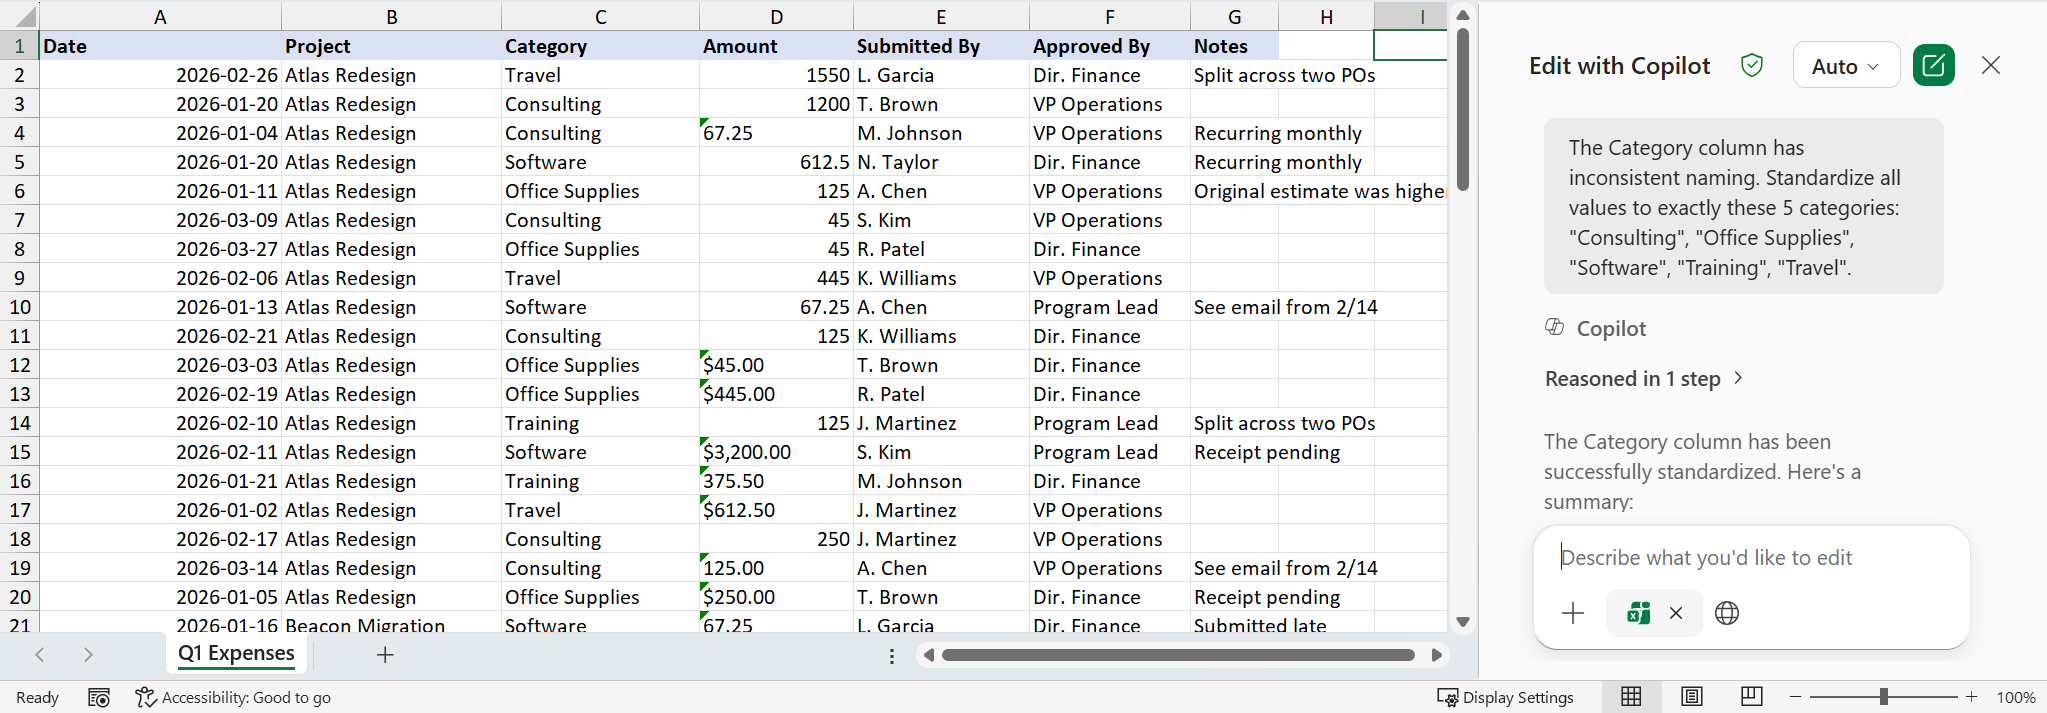2047x713 pixels.
Task: Click the Copilot label icon in chat
Action: 1555,327
